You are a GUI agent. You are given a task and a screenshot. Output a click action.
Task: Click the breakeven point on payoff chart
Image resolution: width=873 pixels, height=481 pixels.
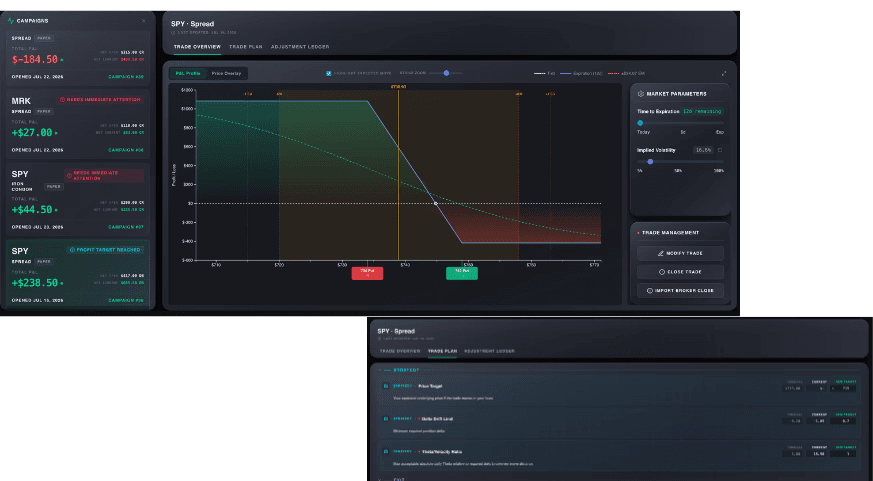435,203
